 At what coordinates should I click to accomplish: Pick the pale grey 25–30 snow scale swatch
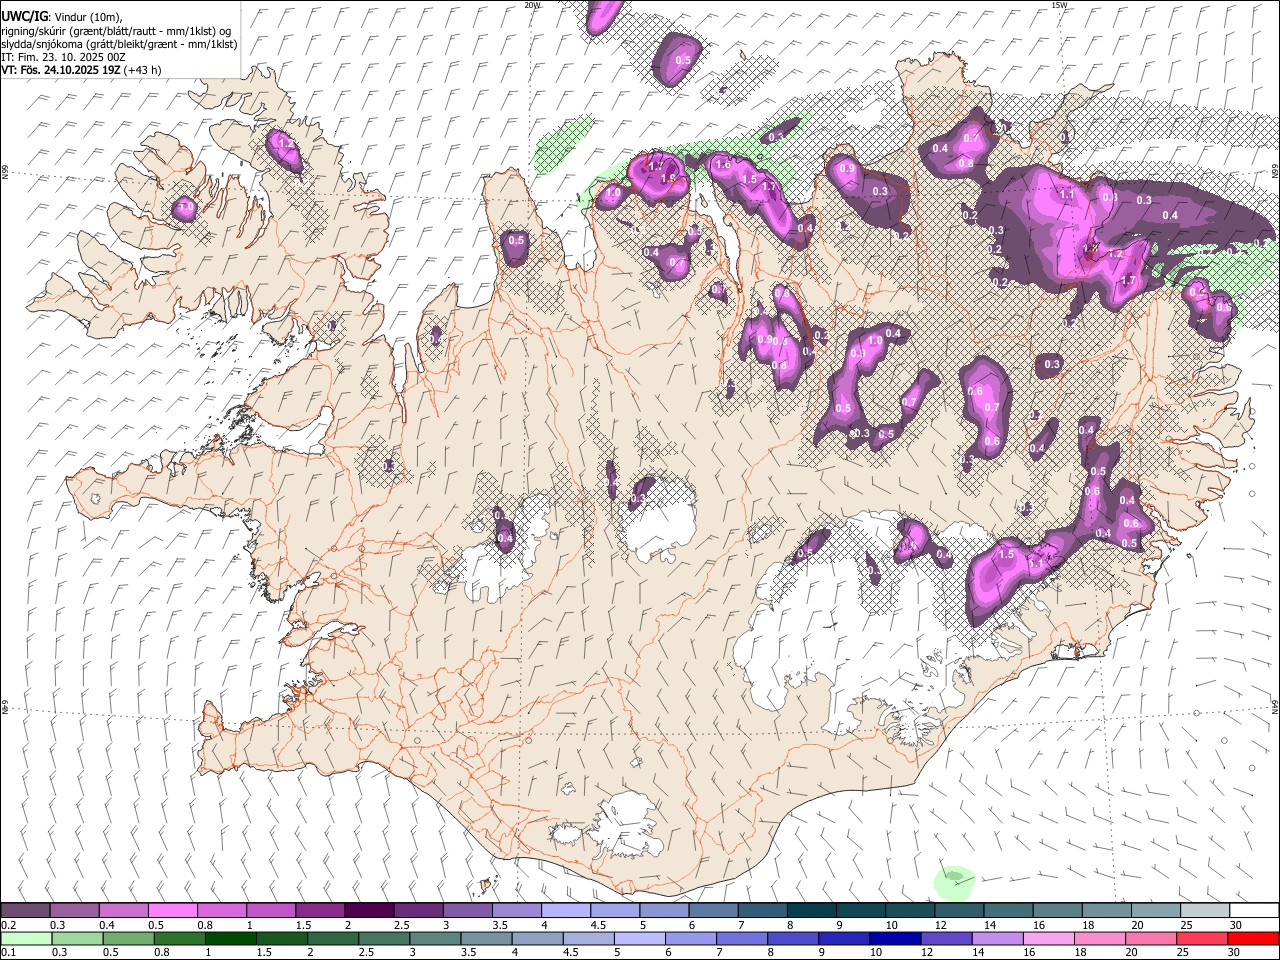coord(1205,910)
